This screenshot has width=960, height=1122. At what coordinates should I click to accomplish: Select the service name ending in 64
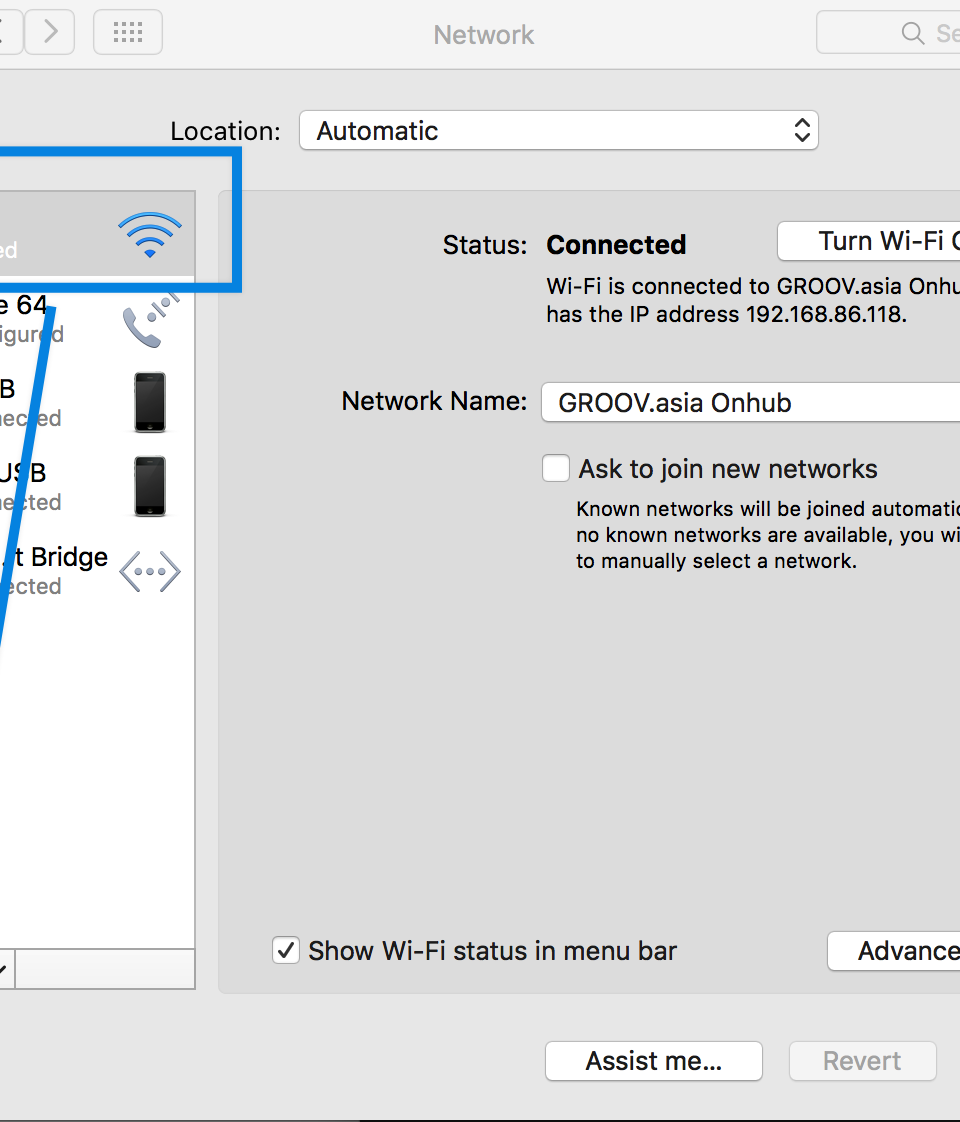click(24, 304)
